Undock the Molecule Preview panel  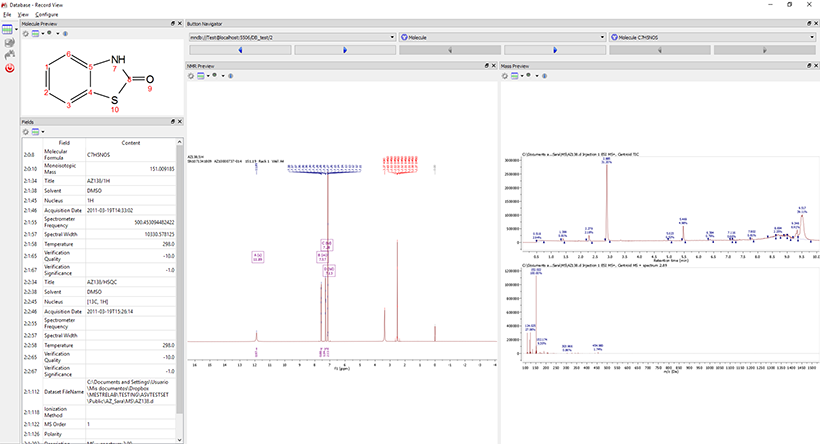pyautogui.click(x=171, y=22)
